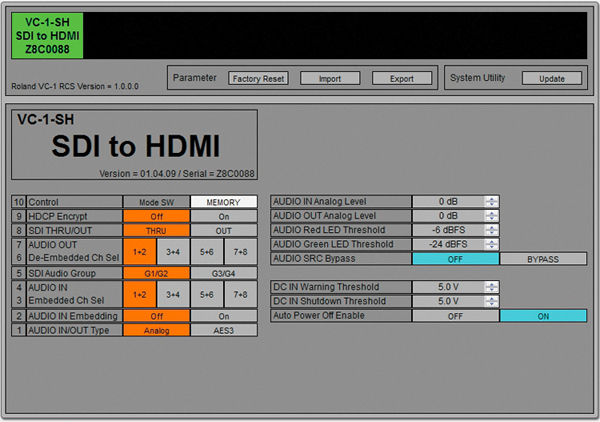600x422 pixels.
Task: Click the -6 dBFS Red LED value field
Action: pyautogui.click(x=448, y=230)
